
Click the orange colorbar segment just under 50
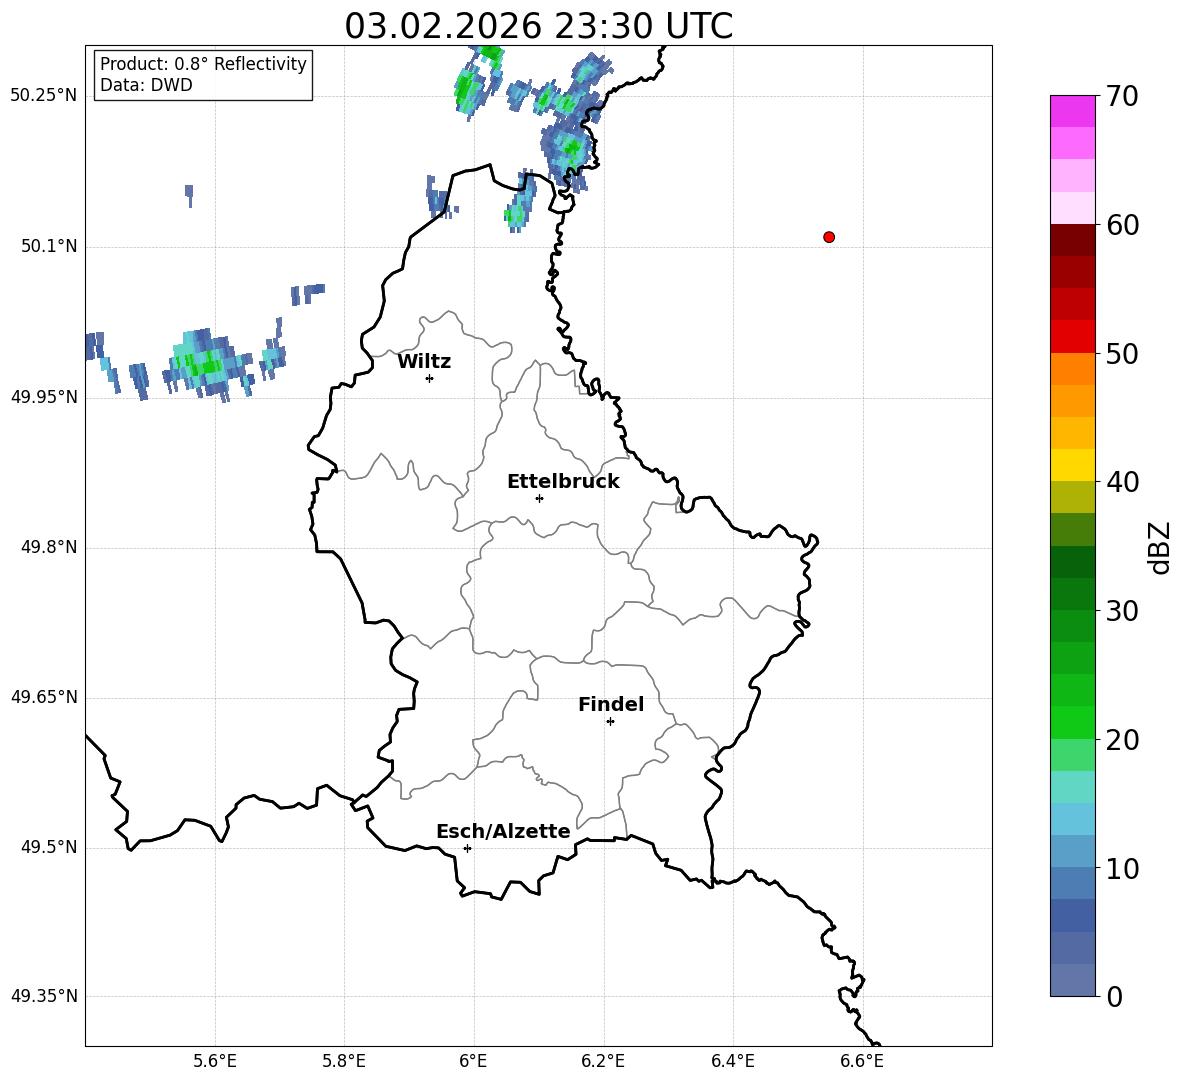point(1072,369)
